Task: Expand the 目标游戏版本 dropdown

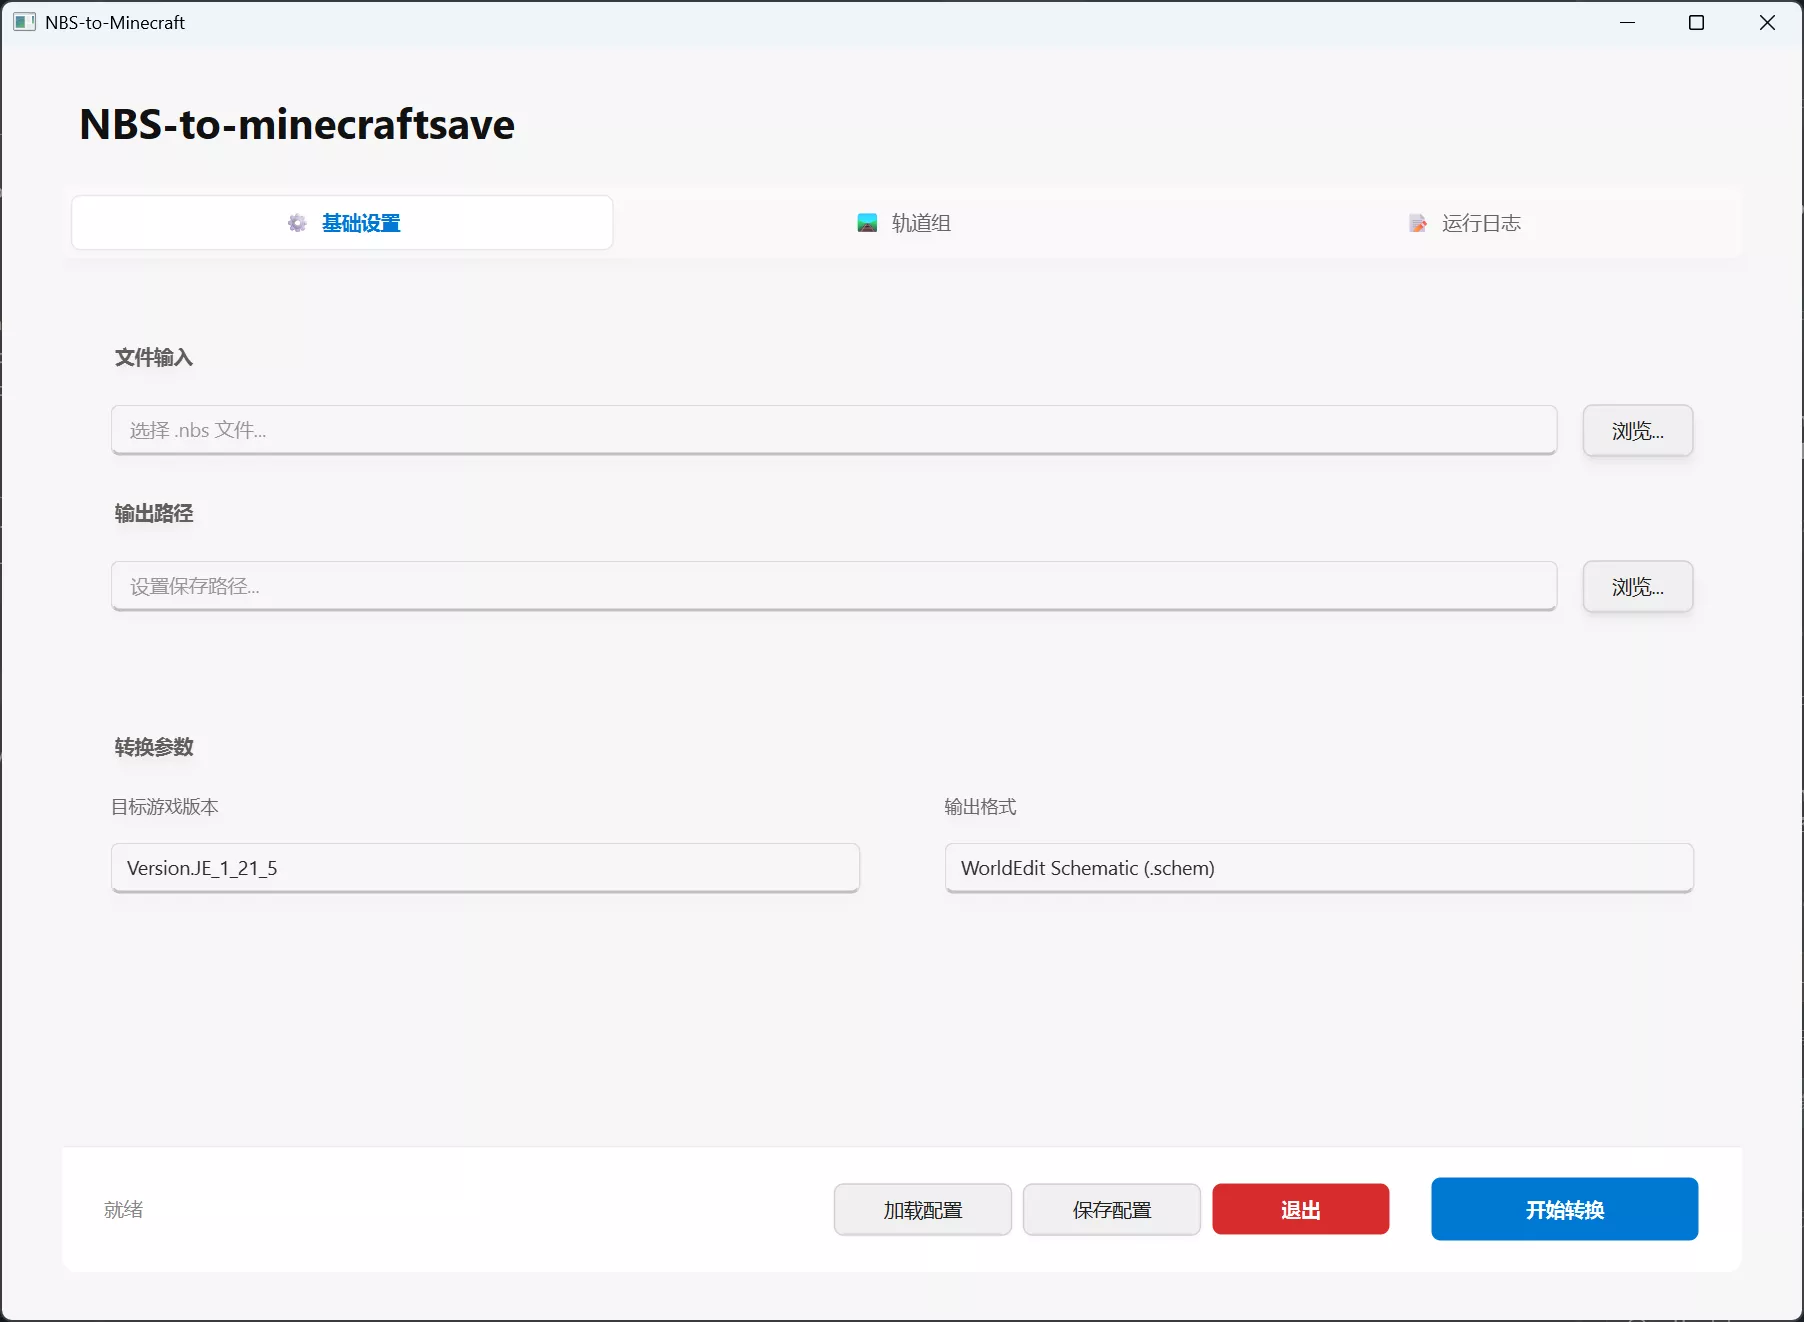Action: [485, 868]
